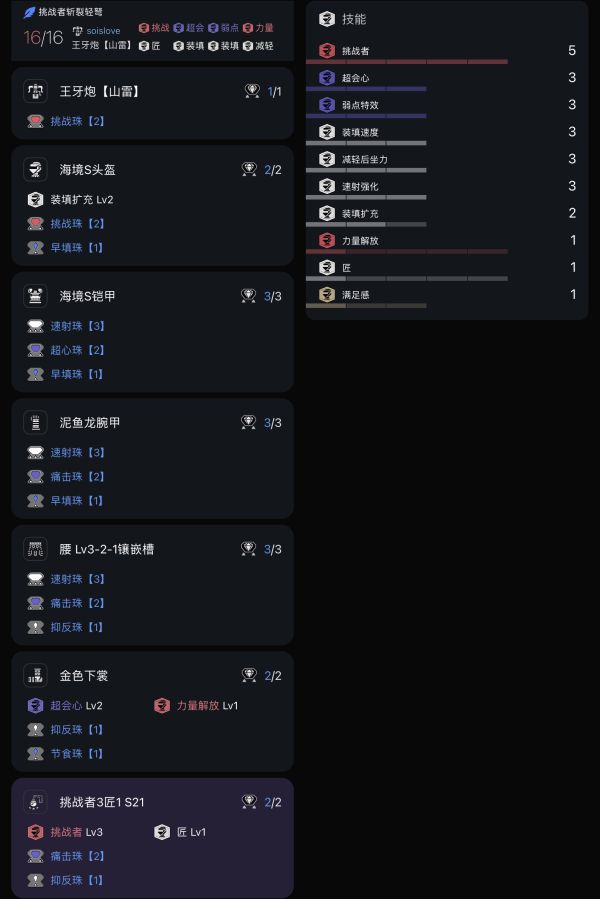Open the soislove author link
Viewport: 600px width, 899px height.
(x=103, y=31)
